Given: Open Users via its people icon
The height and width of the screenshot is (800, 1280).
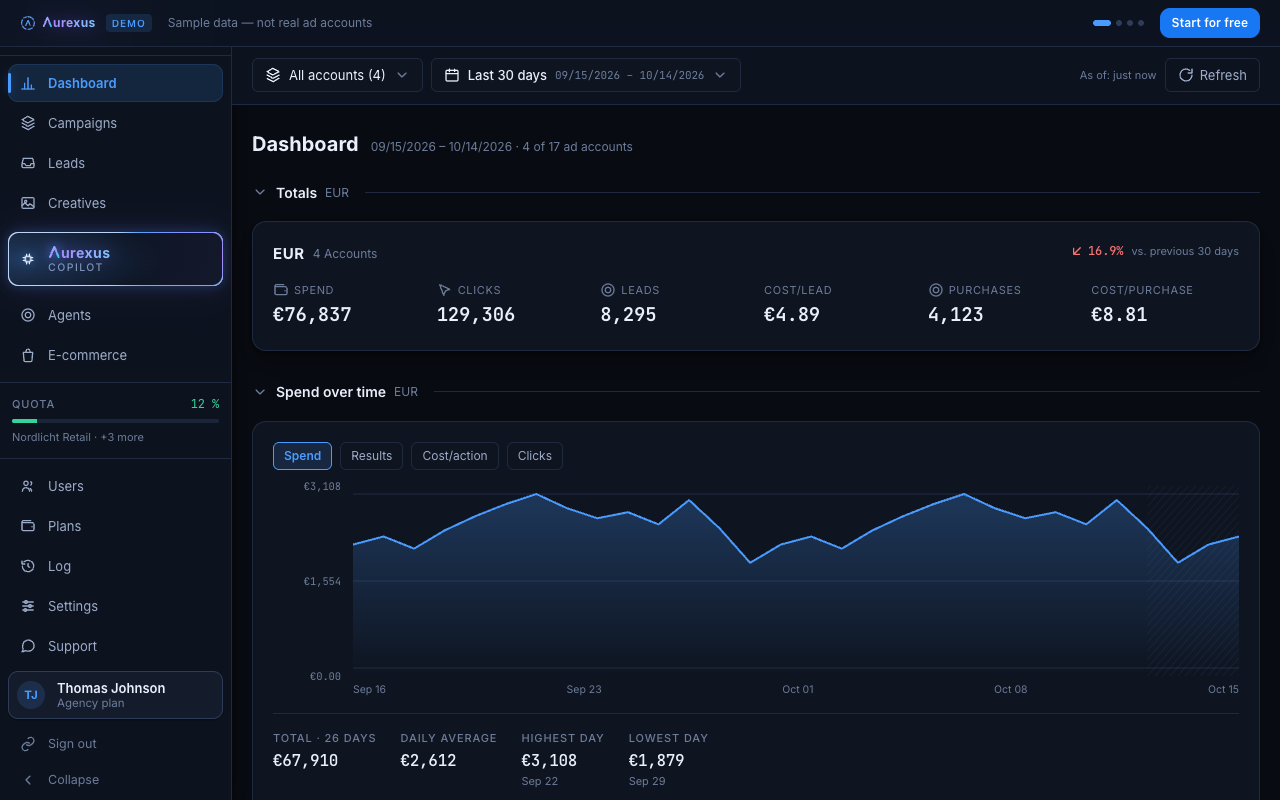Looking at the screenshot, I should tap(28, 486).
